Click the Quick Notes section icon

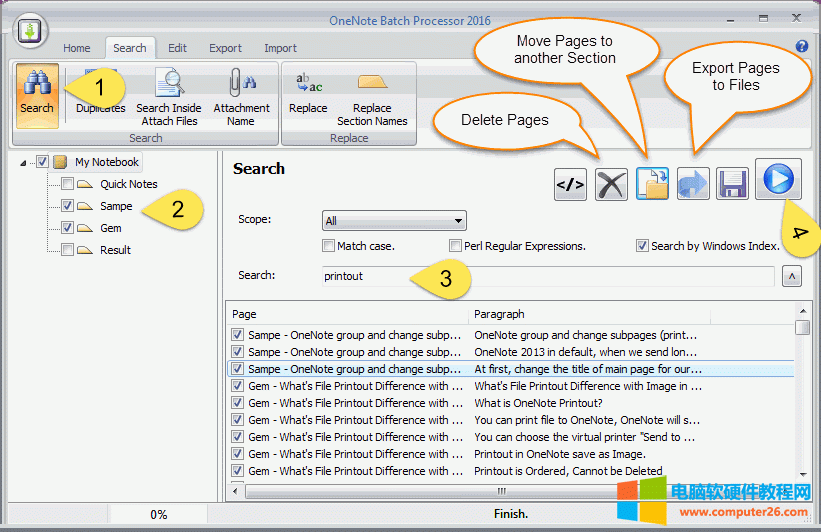coord(85,184)
